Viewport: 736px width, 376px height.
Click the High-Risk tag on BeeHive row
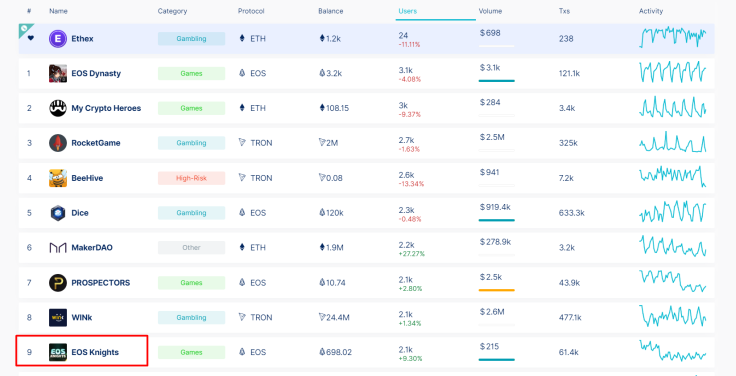192,178
